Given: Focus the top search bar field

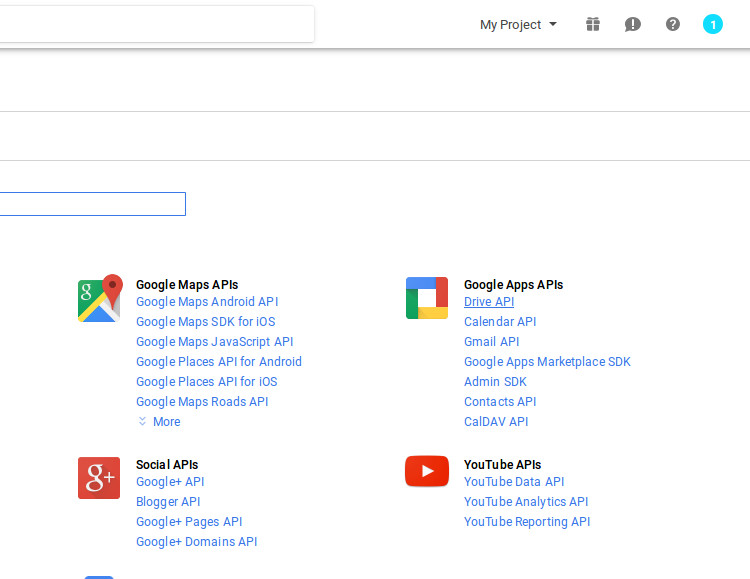Looking at the screenshot, I should coord(157,24).
